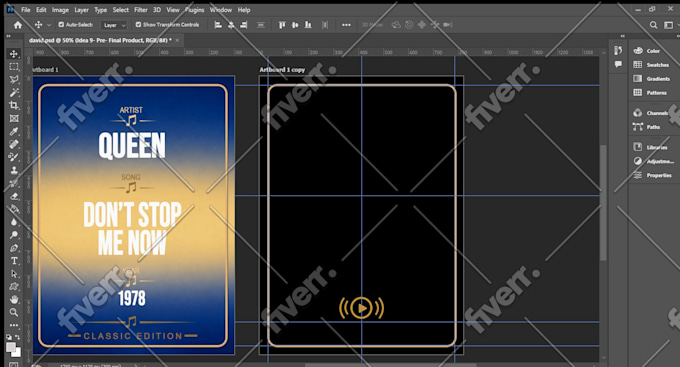Image resolution: width=680 pixels, height=367 pixels.
Task: Open the Auto-Select Layer dropdown
Action: [114, 25]
